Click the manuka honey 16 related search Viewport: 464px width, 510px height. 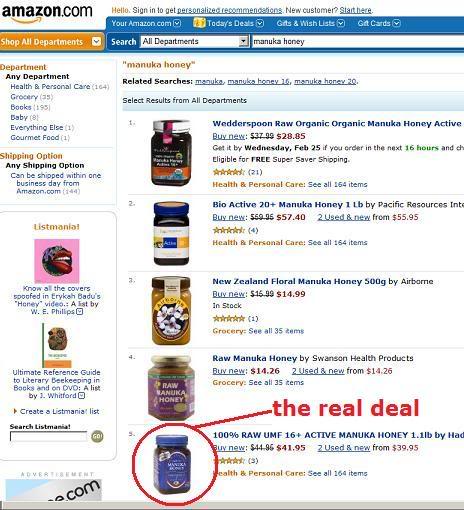point(258,81)
